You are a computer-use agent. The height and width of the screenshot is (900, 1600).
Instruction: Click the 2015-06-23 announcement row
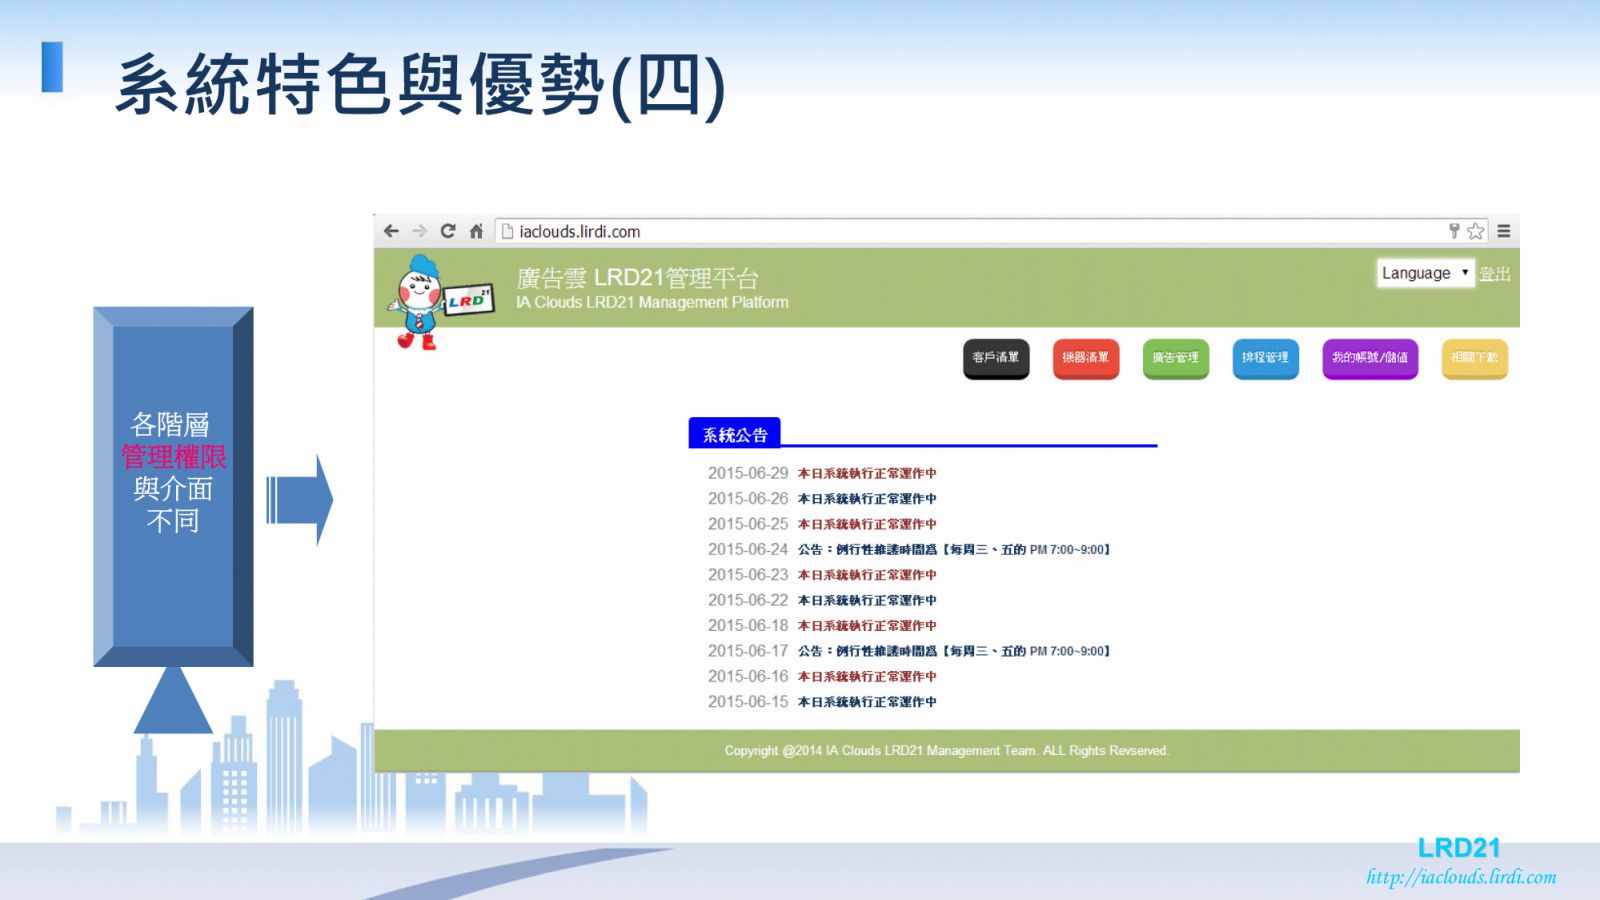822,575
